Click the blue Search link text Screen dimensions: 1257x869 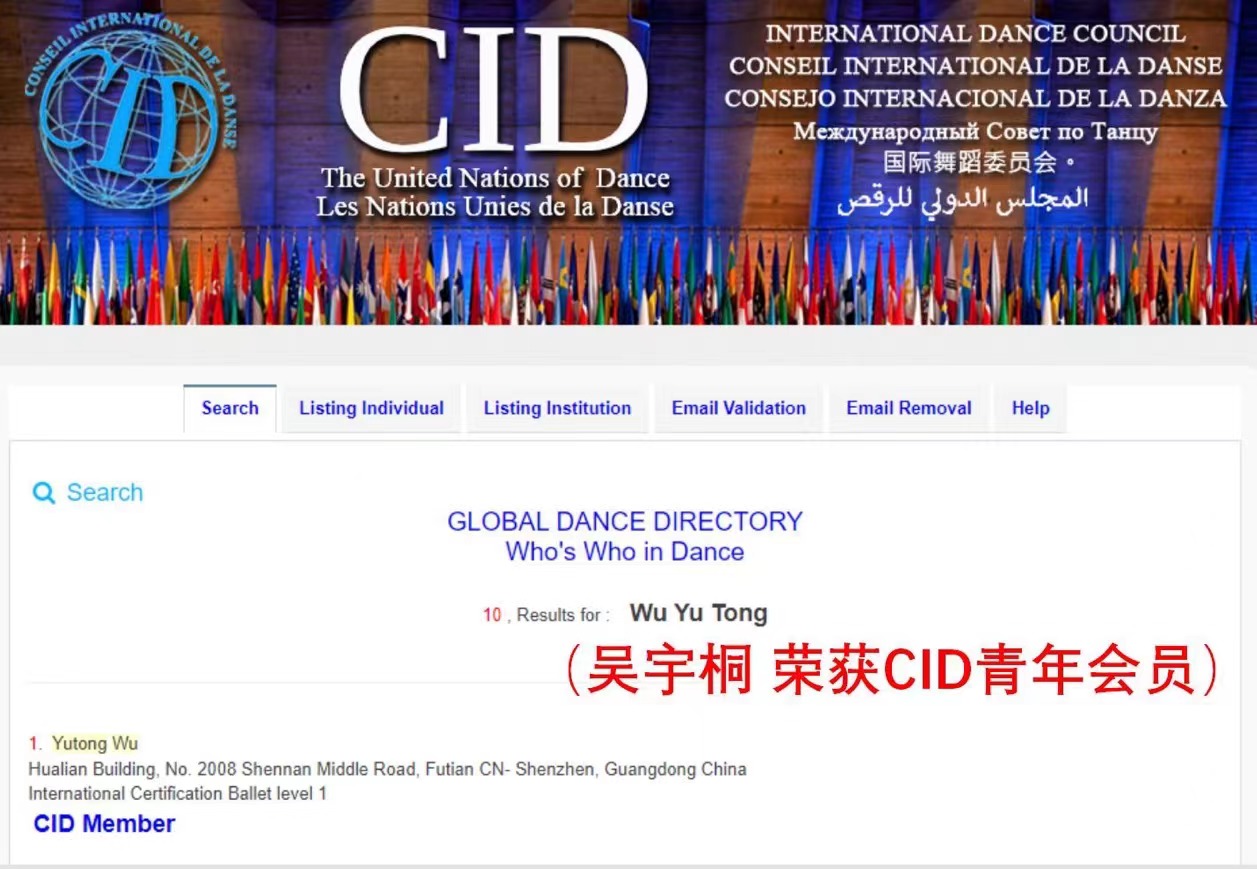pos(104,493)
